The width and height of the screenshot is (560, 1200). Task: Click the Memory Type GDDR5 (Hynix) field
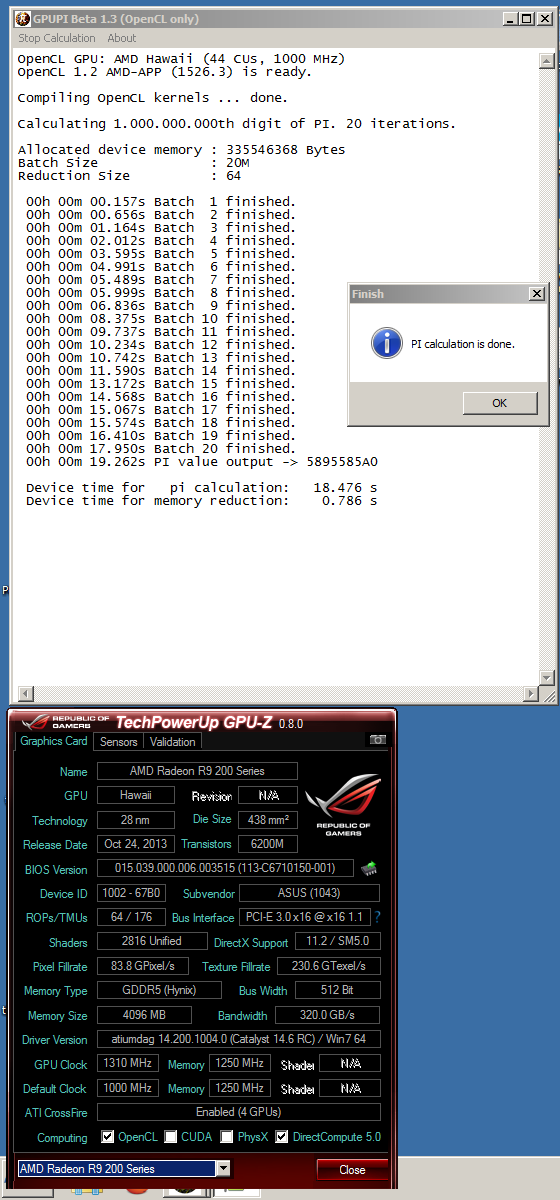(159, 990)
